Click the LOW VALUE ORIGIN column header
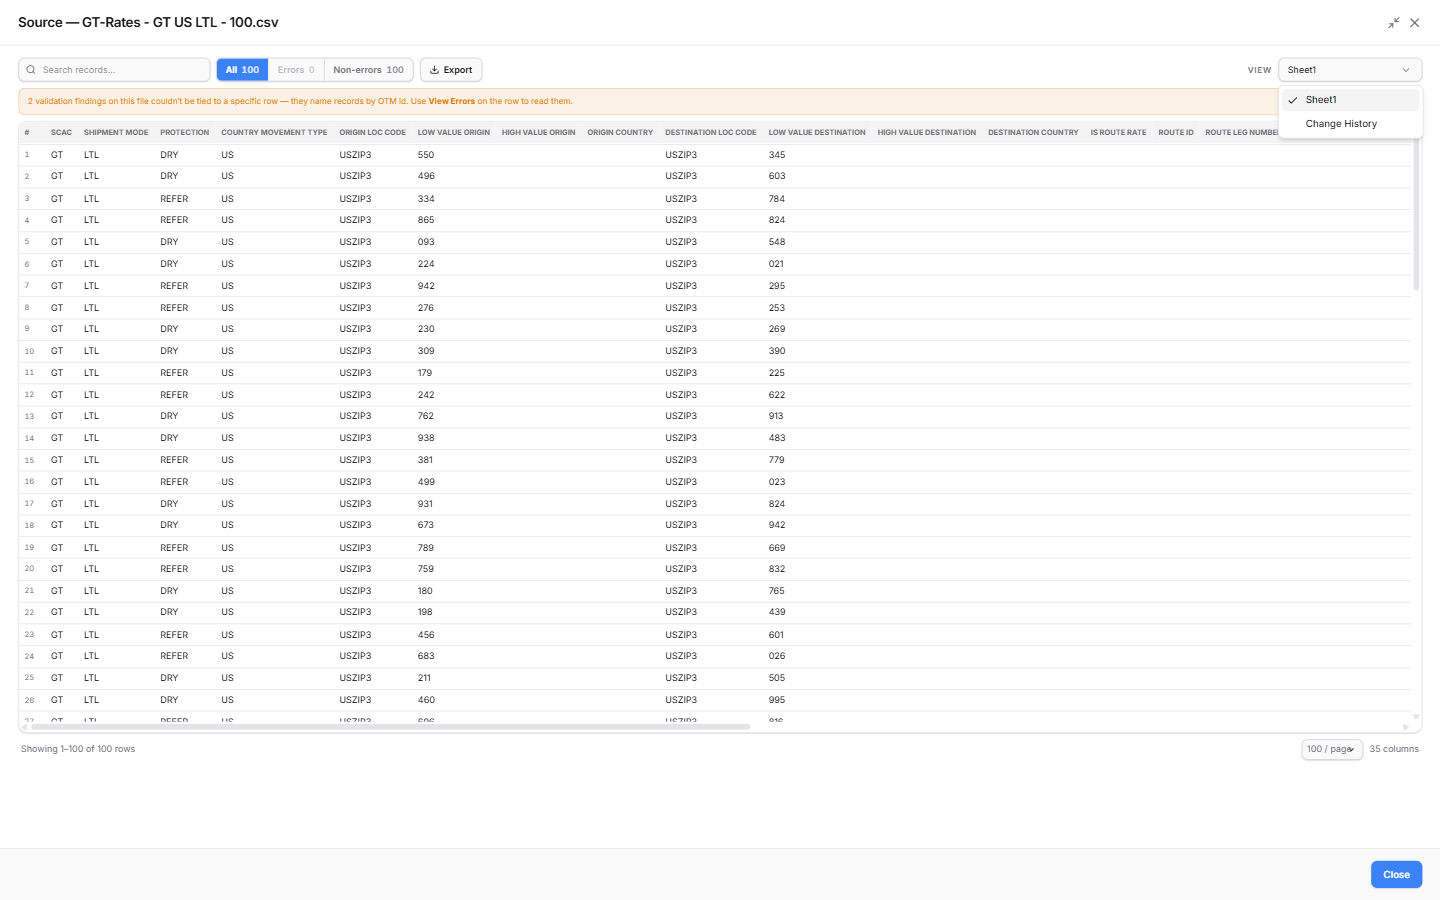 click(454, 132)
